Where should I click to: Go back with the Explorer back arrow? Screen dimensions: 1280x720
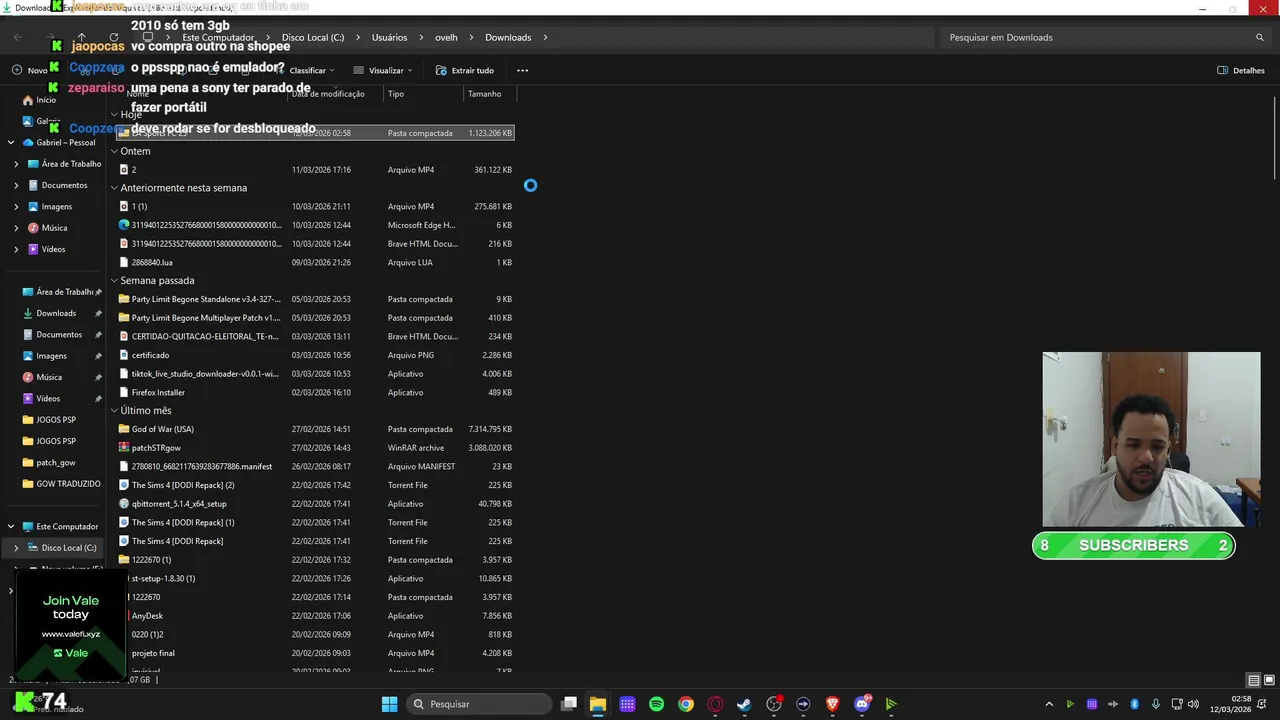coord(18,37)
